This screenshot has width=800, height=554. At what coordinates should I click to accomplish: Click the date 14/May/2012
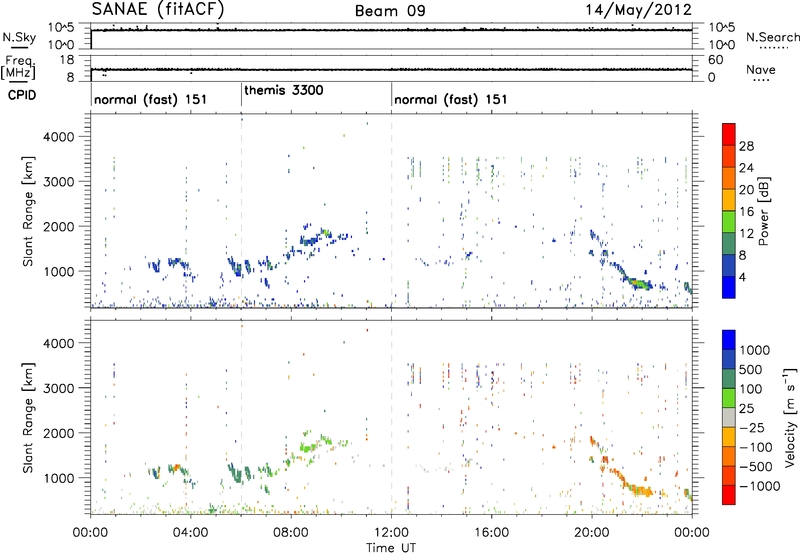pos(638,10)
